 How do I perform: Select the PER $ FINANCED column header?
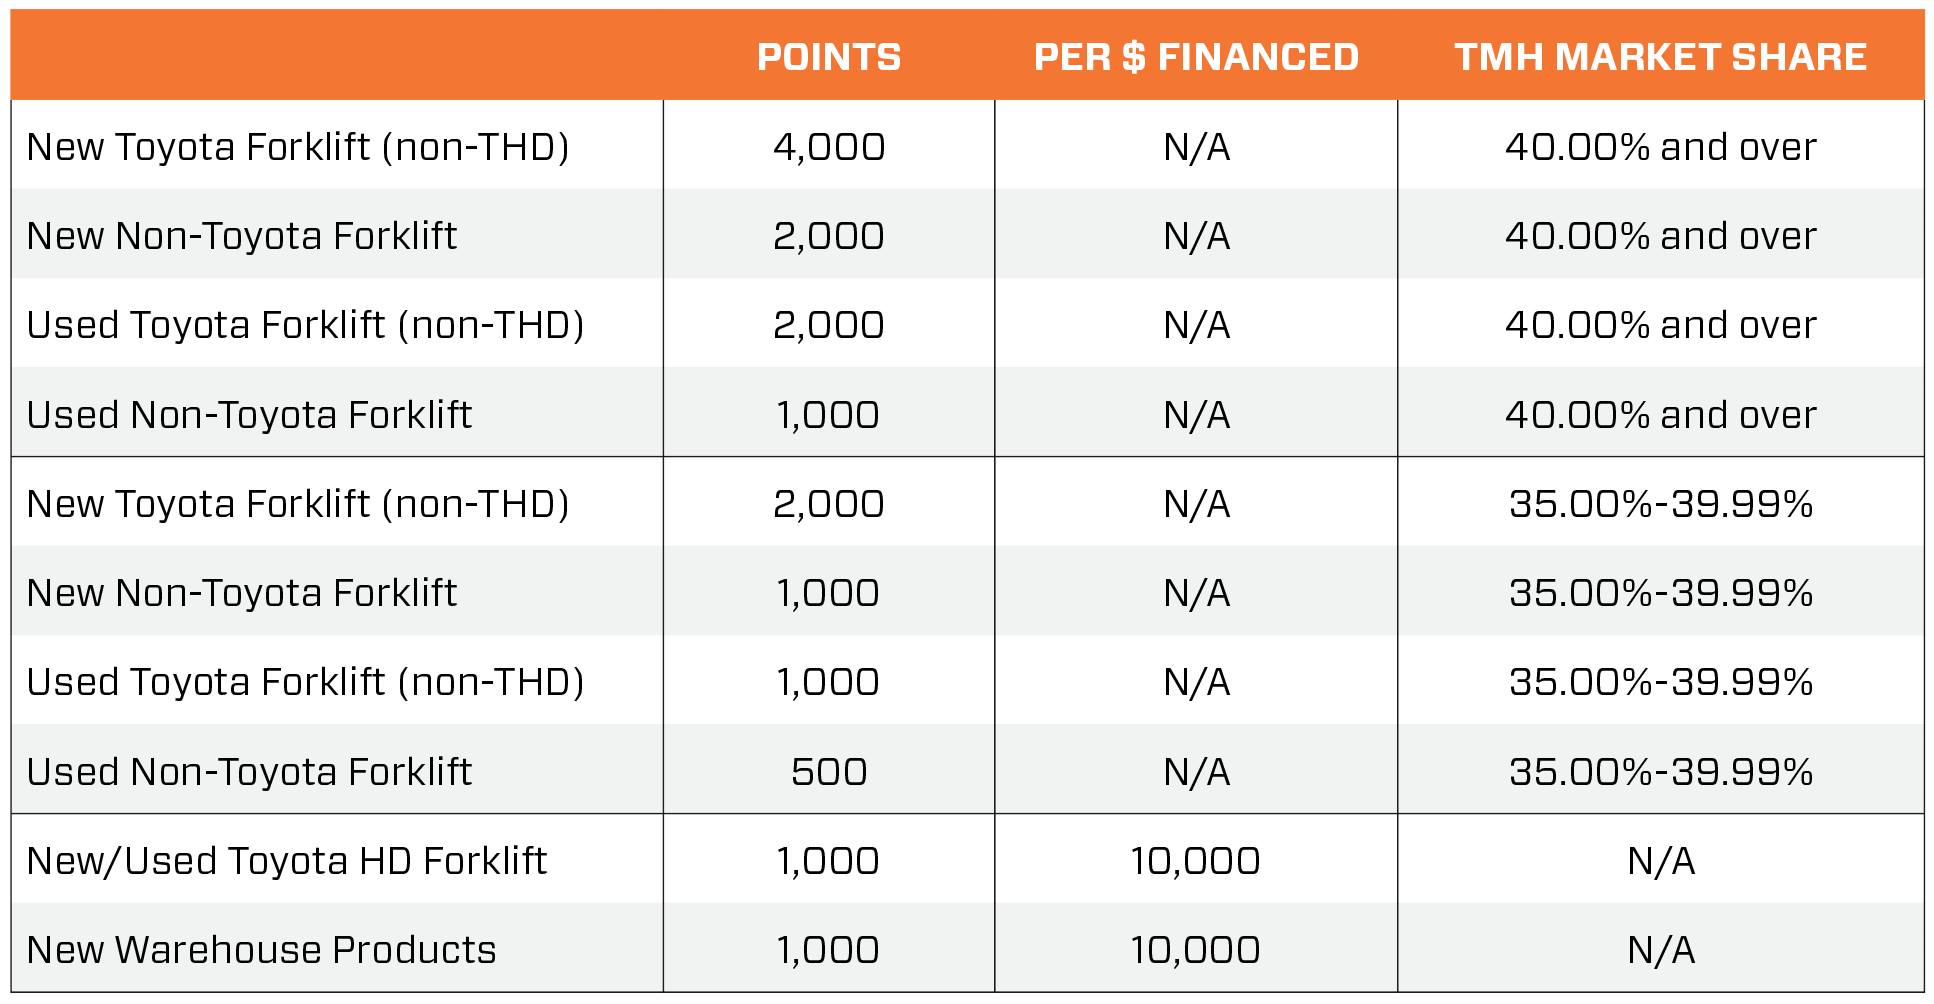coord(1196,57)
